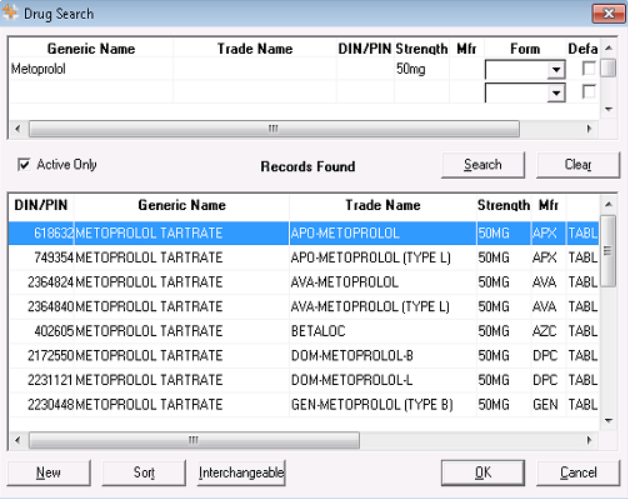Click the results list scroll up arrow
Screen dimensions: 628x499
point(609,205)
